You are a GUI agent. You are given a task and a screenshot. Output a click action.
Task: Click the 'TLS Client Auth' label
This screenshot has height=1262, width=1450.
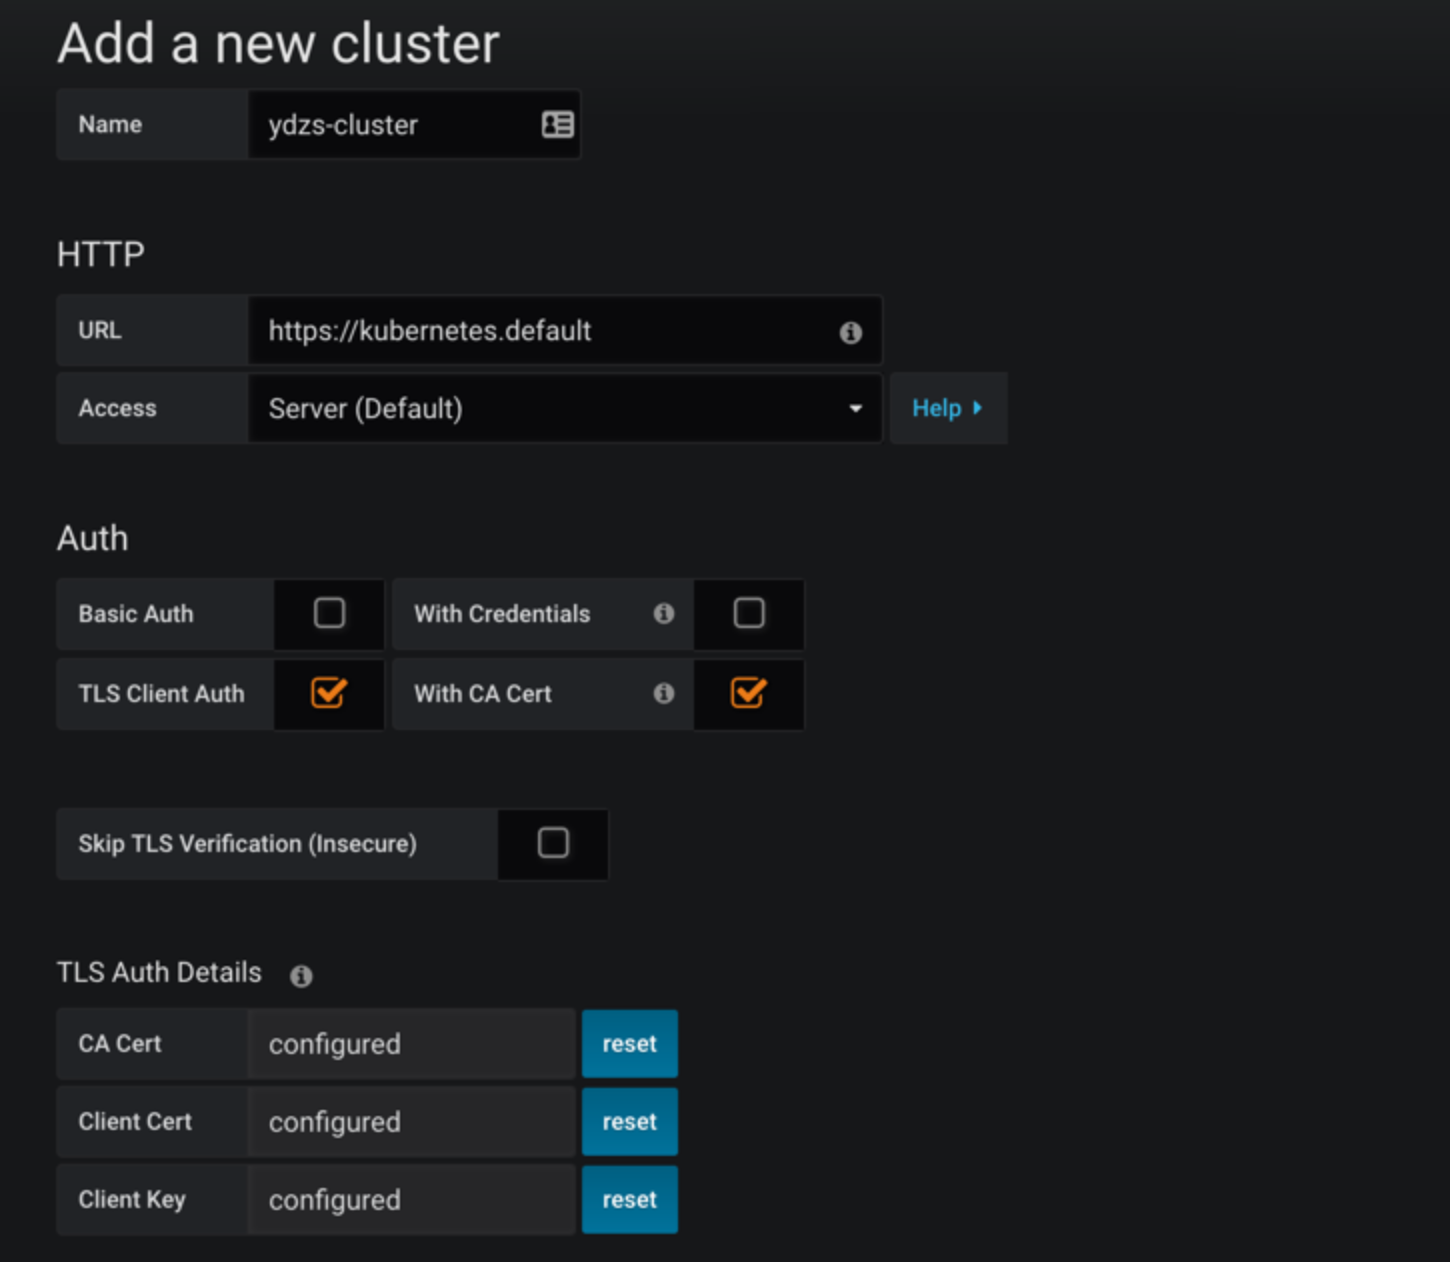click(x=161, y=694)
